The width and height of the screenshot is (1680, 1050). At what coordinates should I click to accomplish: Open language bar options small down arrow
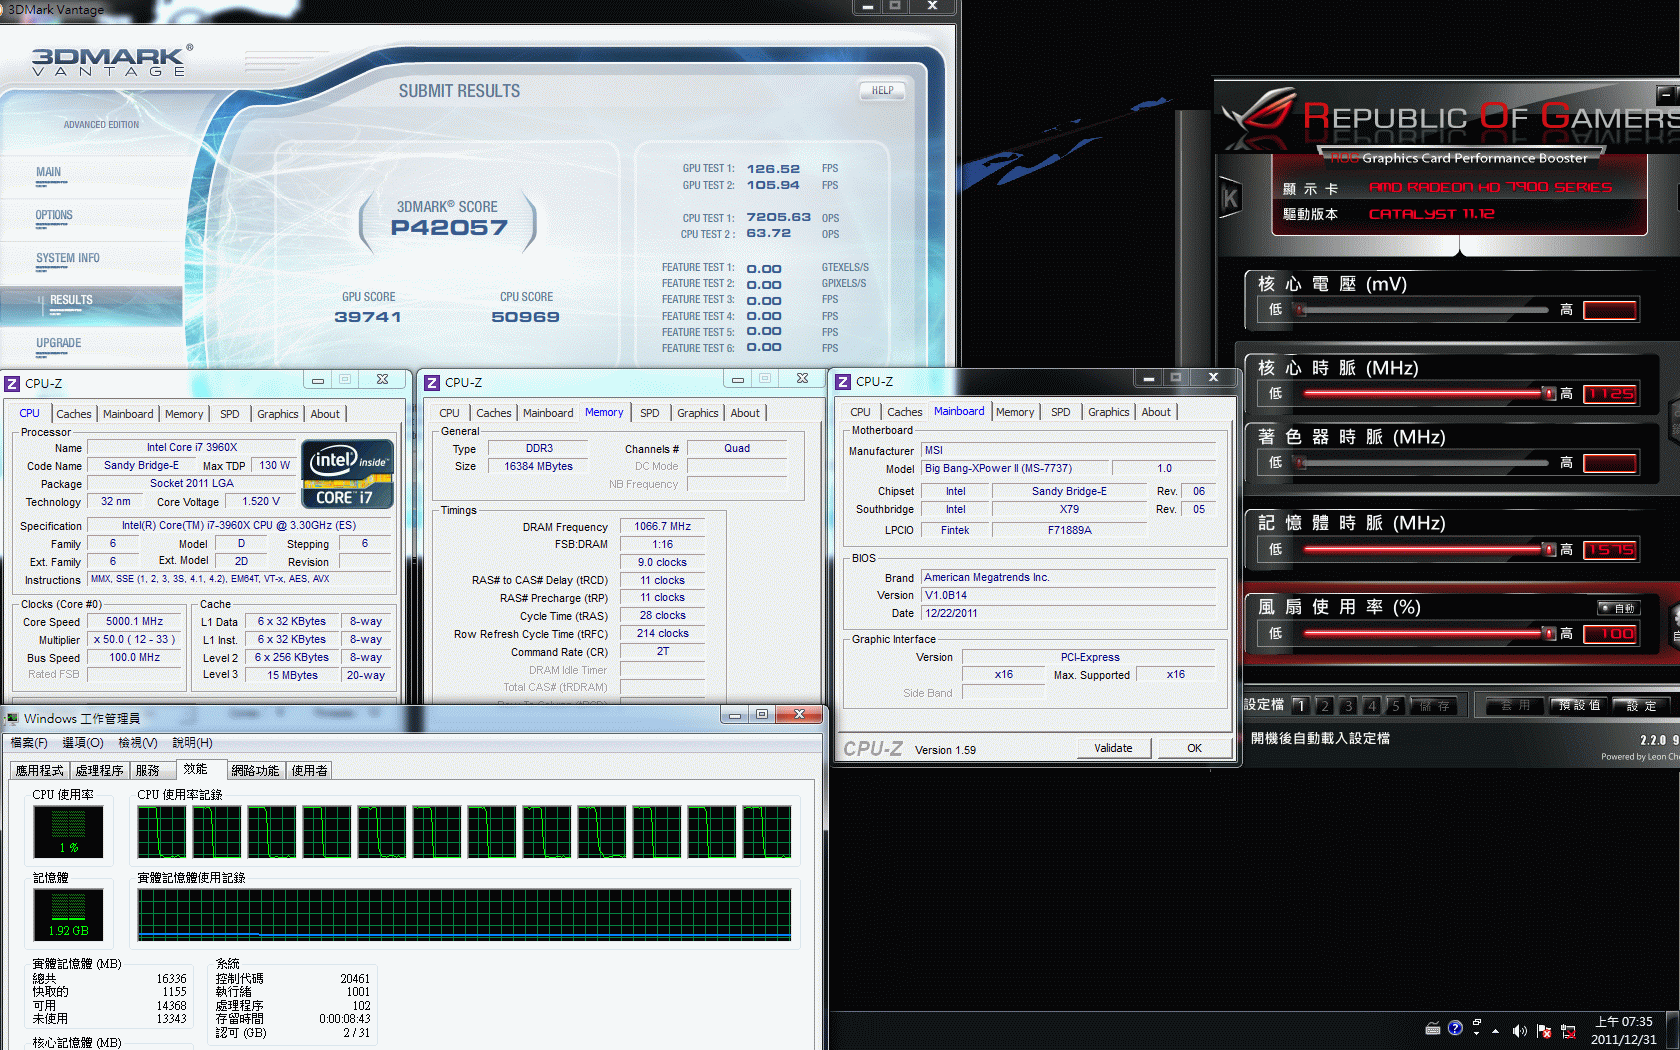pyautogui.click(x=1477, y=1034)
